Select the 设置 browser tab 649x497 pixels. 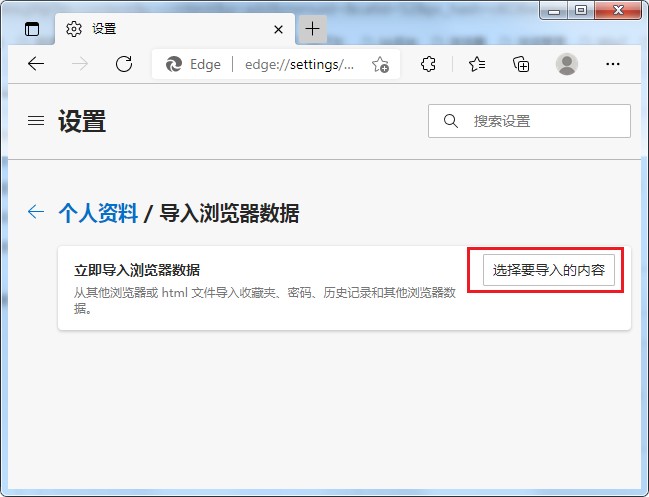(x=175, y=29)
